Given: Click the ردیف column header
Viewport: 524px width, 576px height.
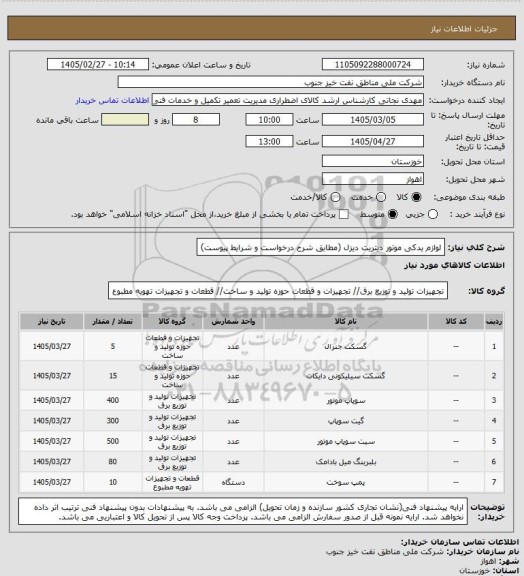Looking at the screenshot, I should tap(494, 321).
